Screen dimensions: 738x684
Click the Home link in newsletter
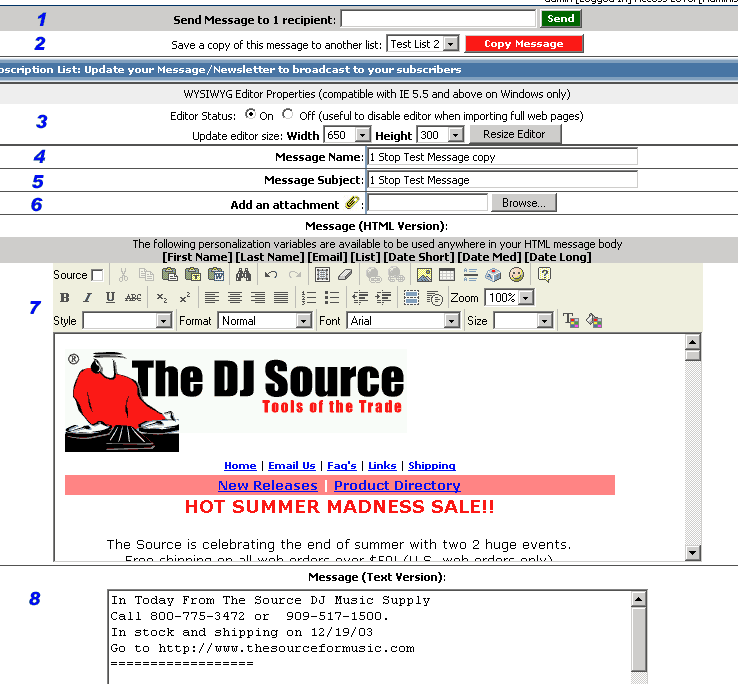click(x=240, y=466)
